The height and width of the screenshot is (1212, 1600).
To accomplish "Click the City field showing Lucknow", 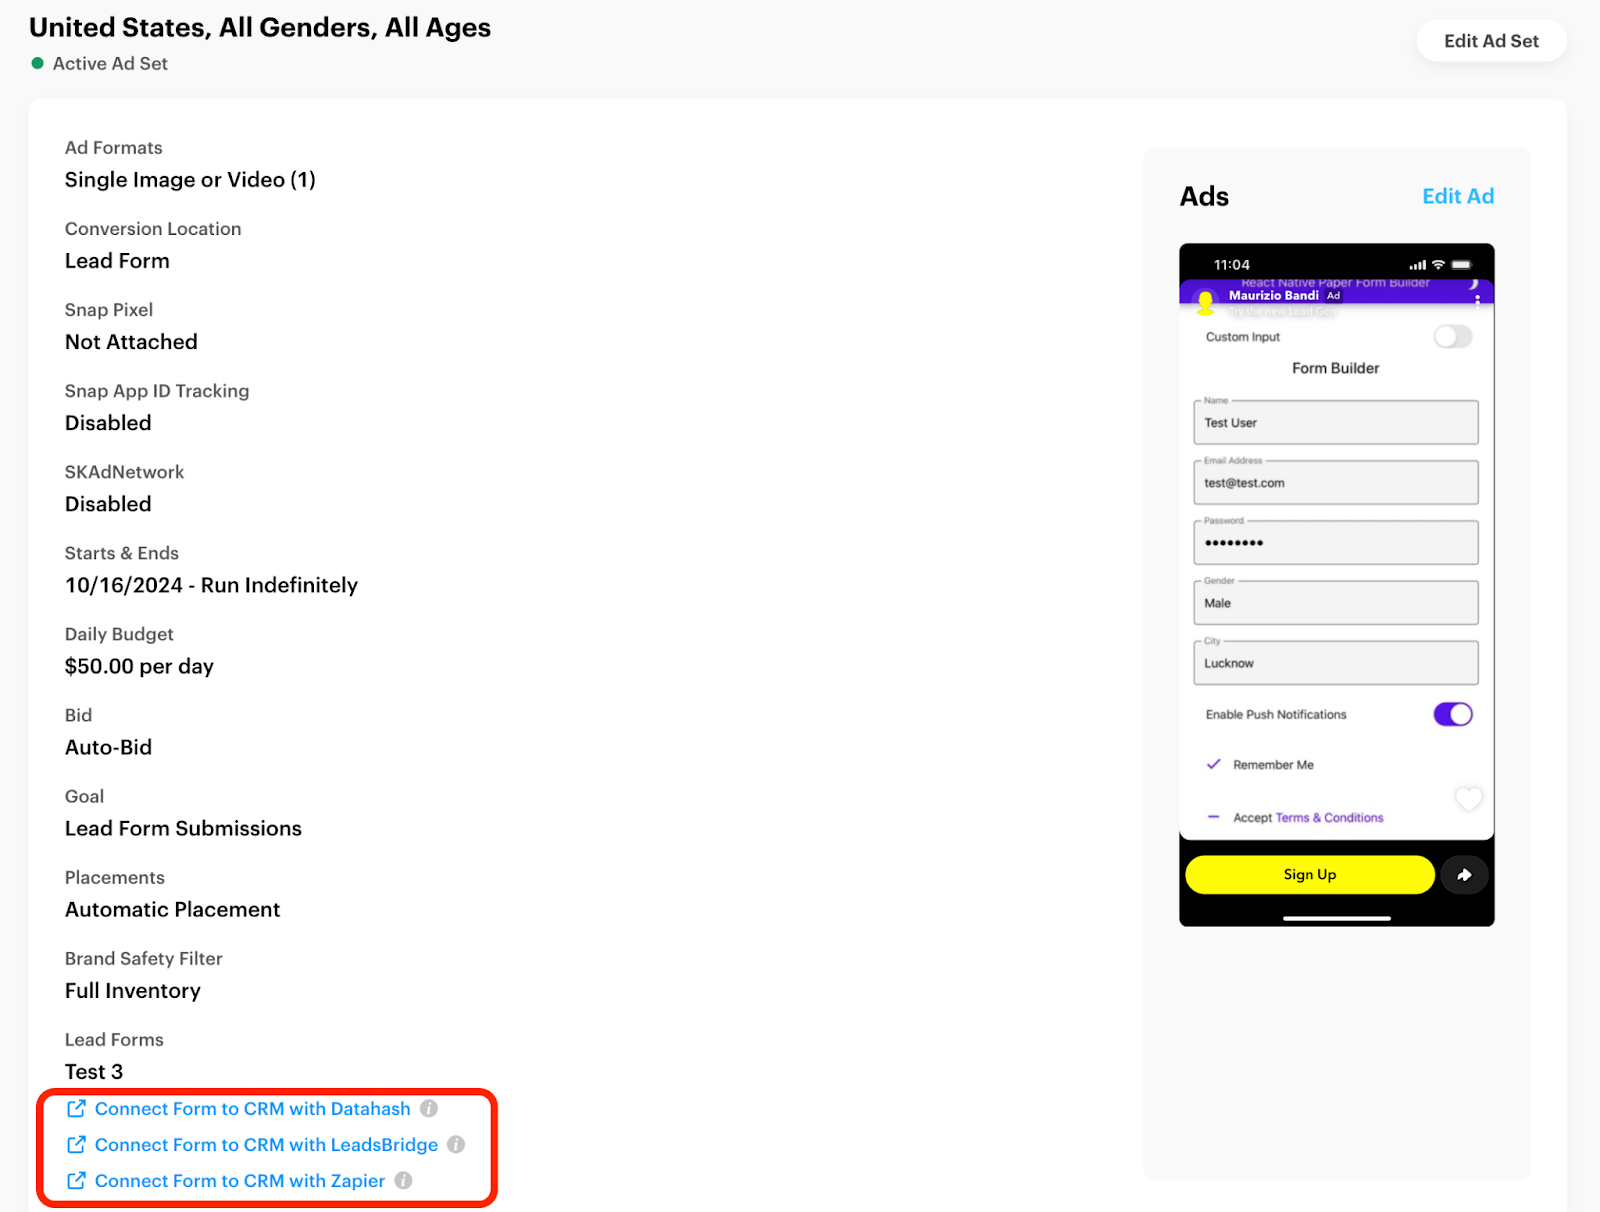I will (1335, 662).
